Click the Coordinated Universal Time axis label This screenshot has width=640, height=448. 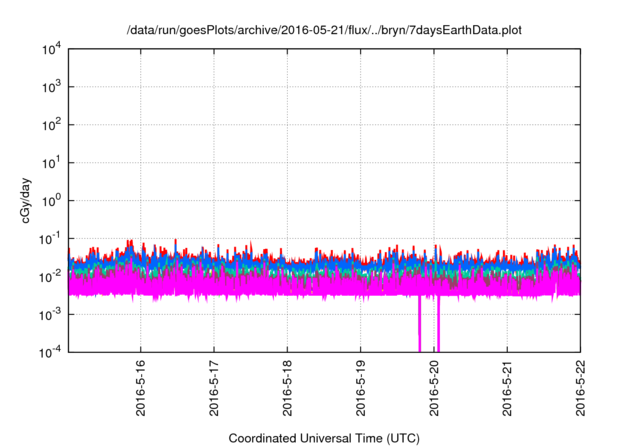point(324,438)
